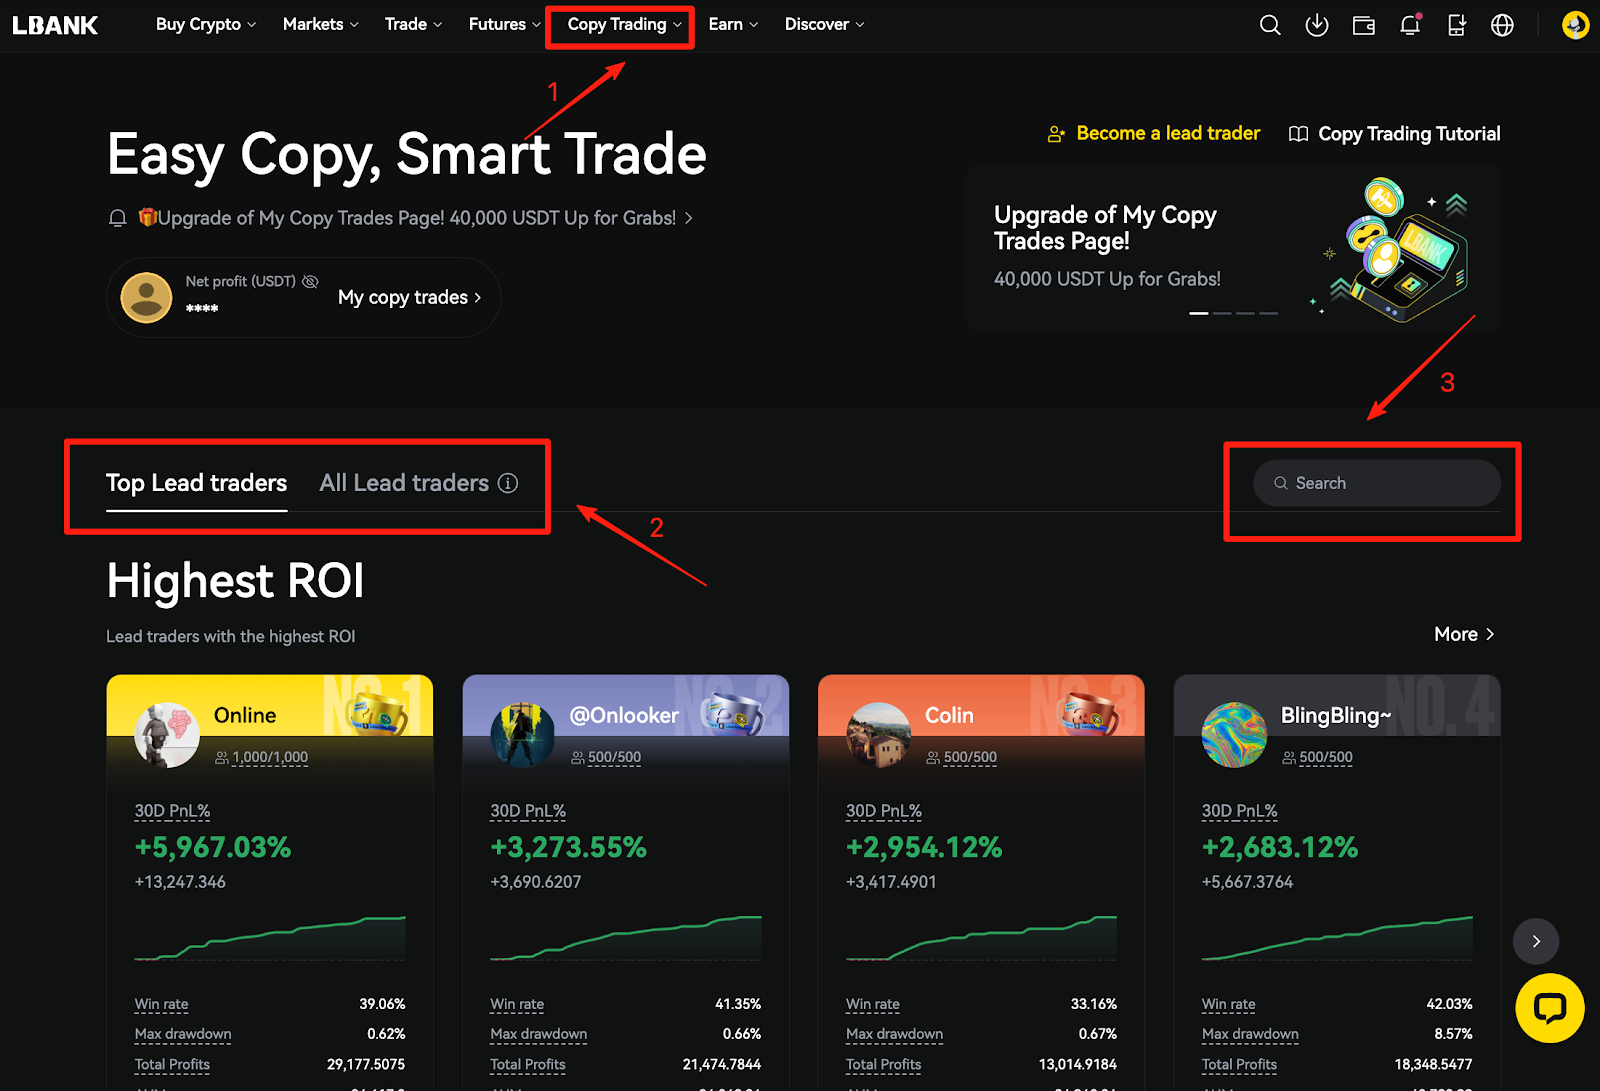This screenshot has height=1091, width=1600.
Task: Switch to All Lead traders tab
Action: point(404,483)
